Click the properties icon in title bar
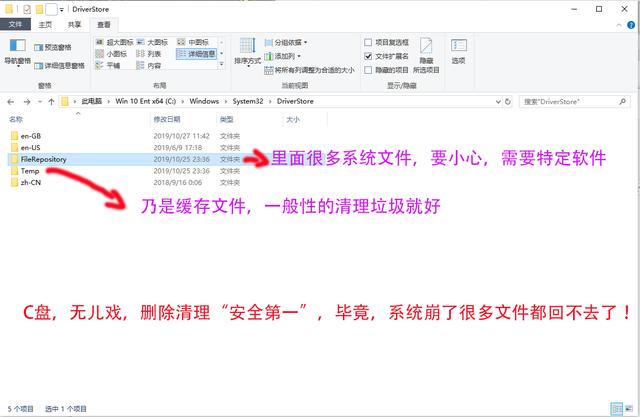Image resolution: width=640 pixels, height=417 pixels. click(x=27, y=9)
